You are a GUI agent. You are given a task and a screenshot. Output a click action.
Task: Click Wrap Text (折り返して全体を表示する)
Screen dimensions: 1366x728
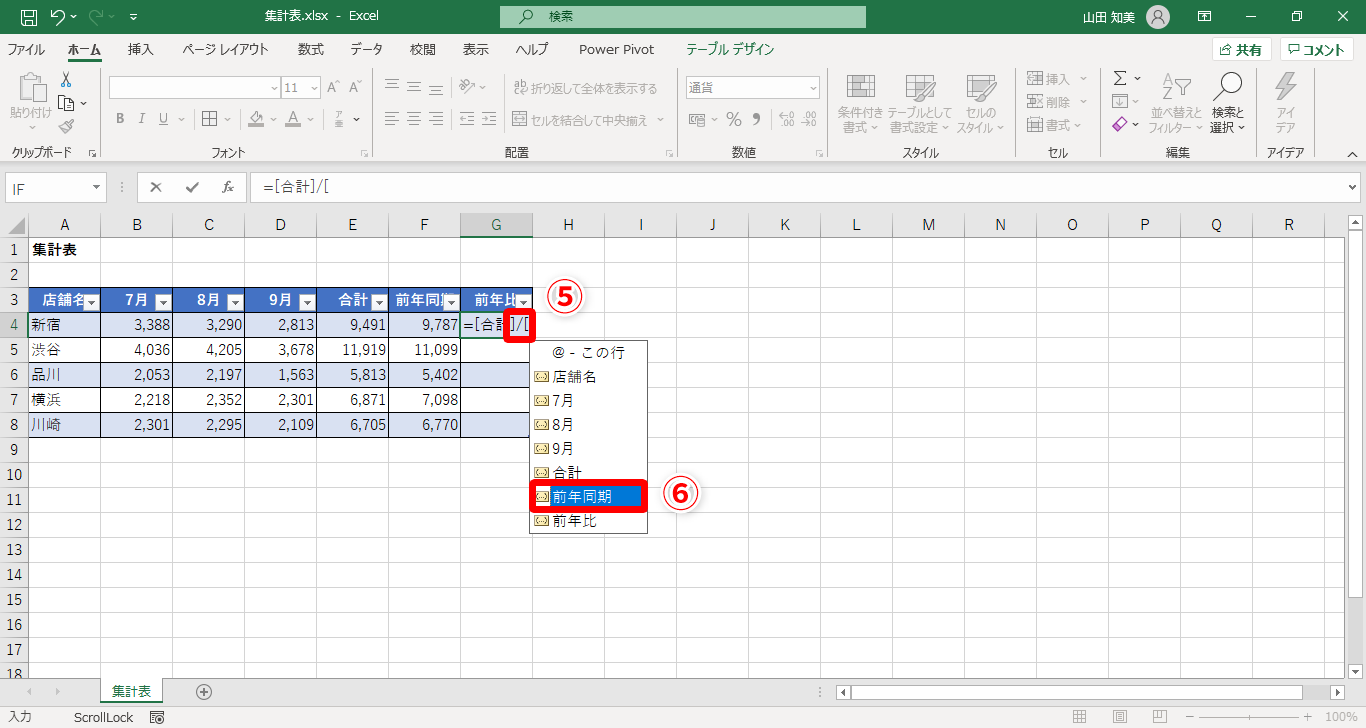click(x=586, y=88)
